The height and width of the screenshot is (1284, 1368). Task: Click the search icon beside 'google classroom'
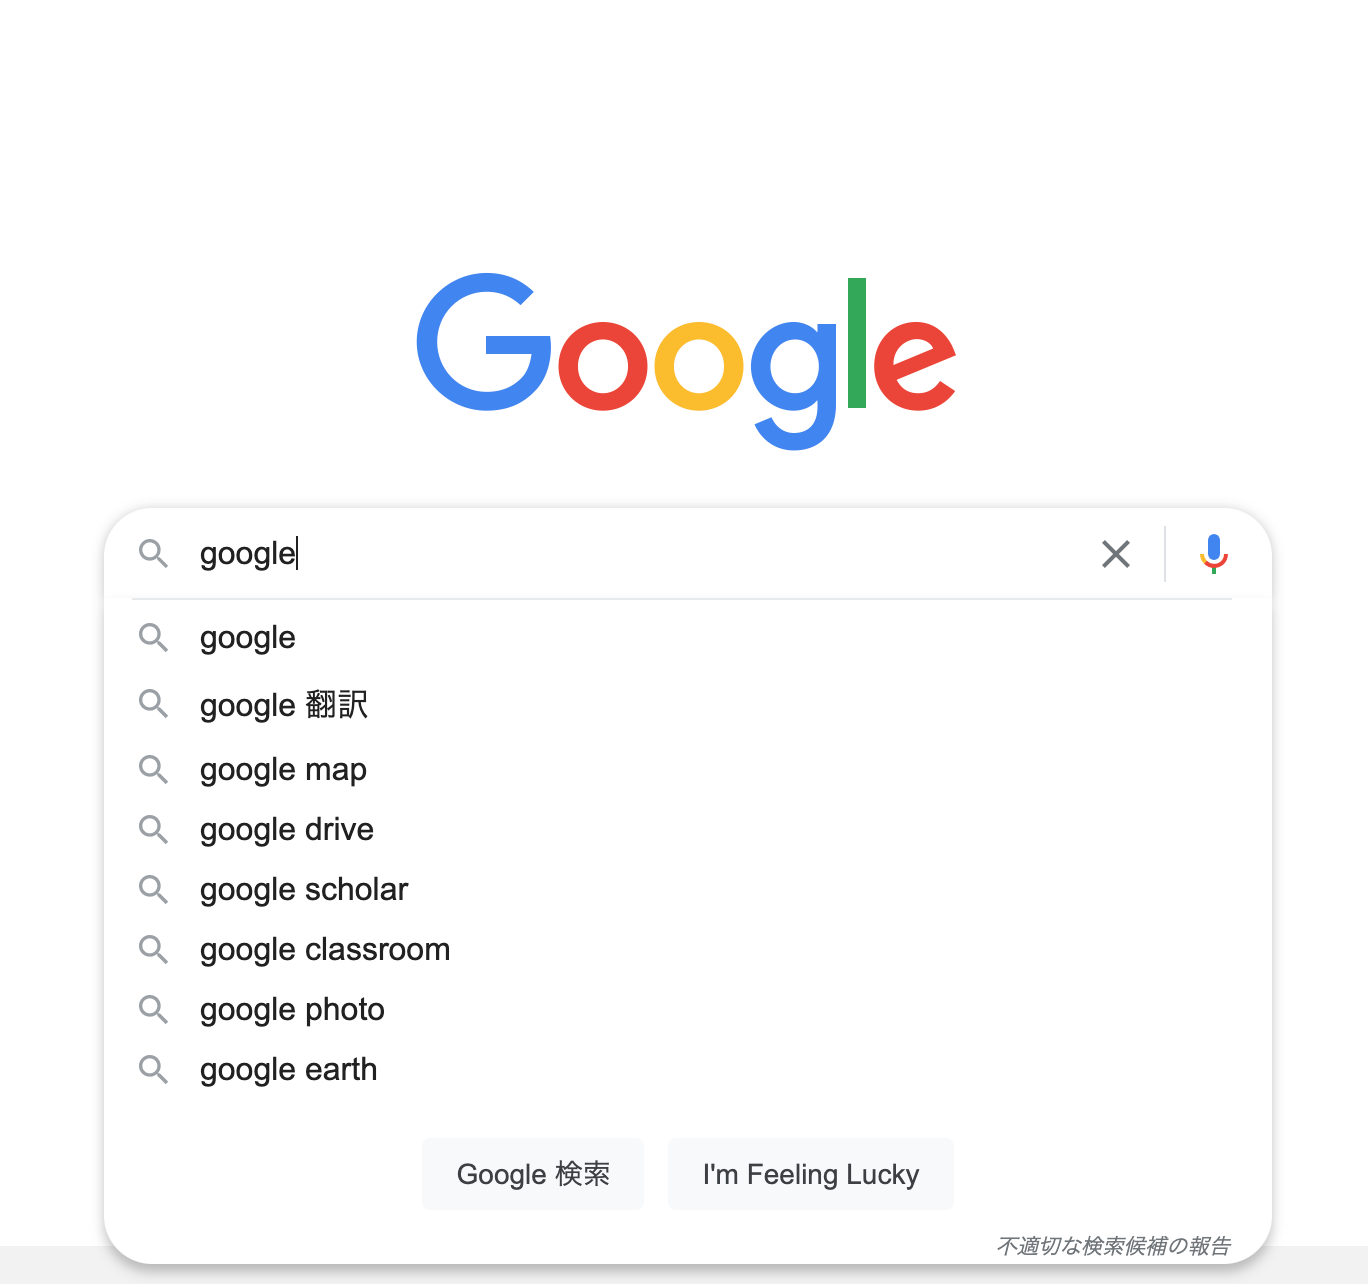tap(153, 949)
